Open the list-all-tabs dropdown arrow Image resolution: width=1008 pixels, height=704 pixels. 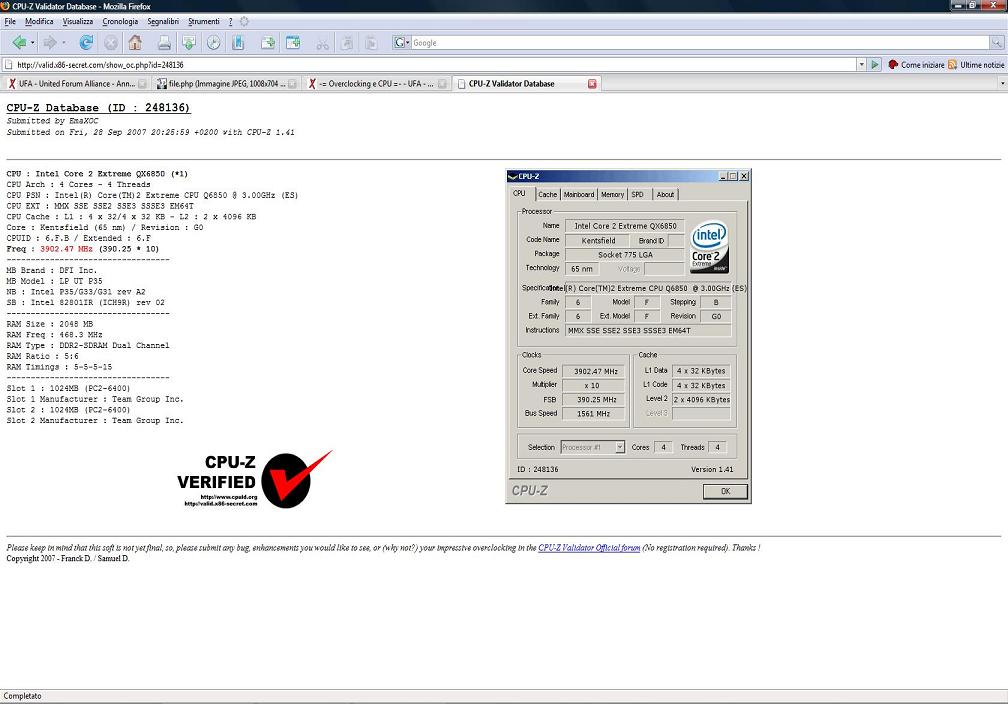(x=1002, y=84)
